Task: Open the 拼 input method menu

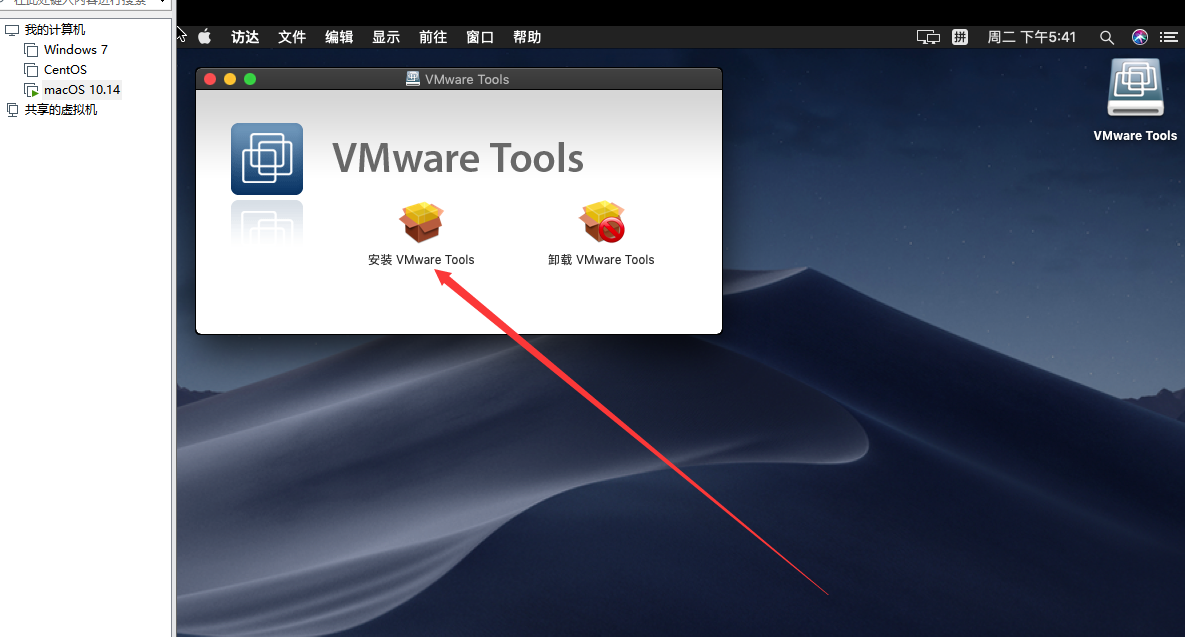Action: pyautogui.click(x=960, y=37)
